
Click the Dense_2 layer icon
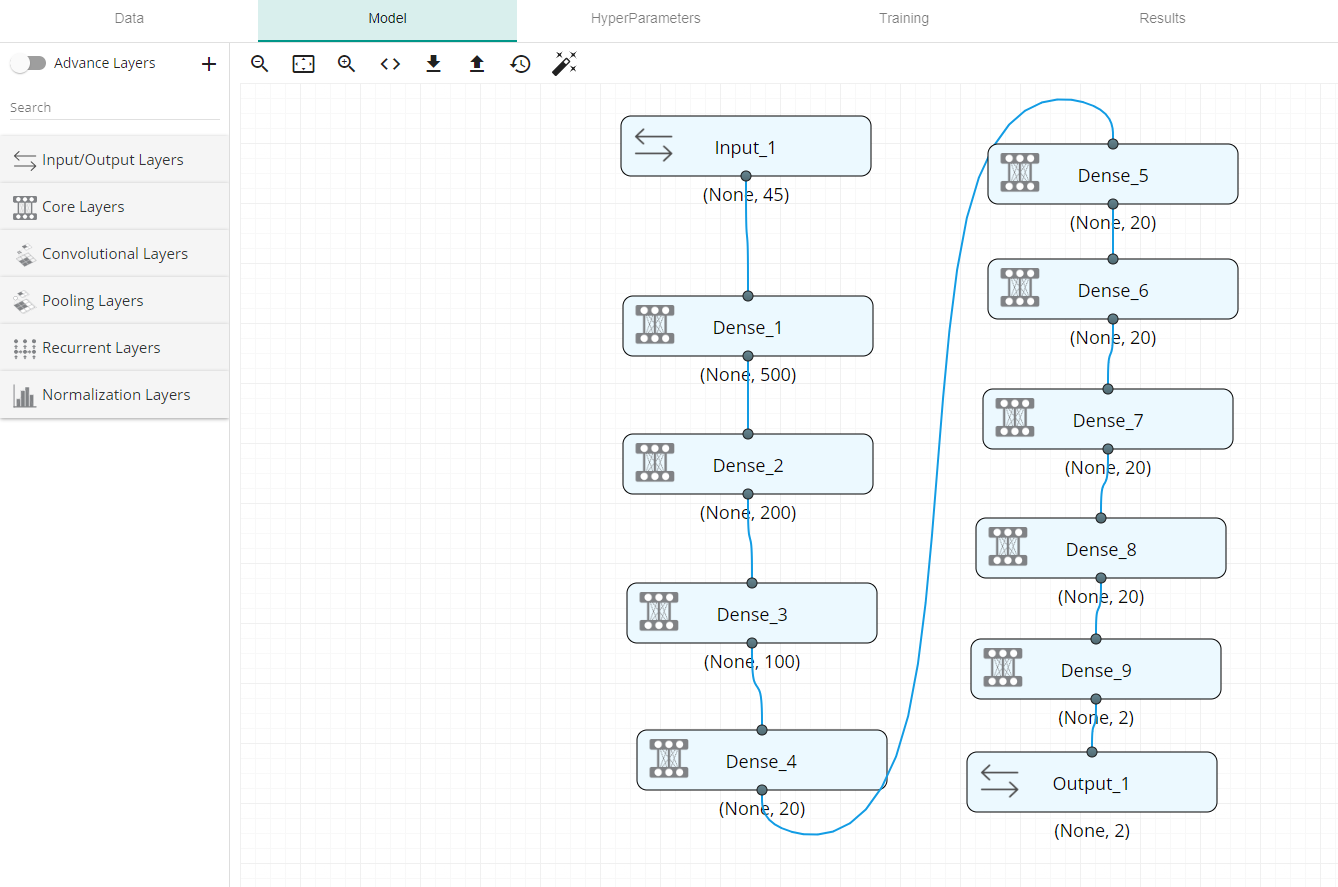tap(655, 462)
